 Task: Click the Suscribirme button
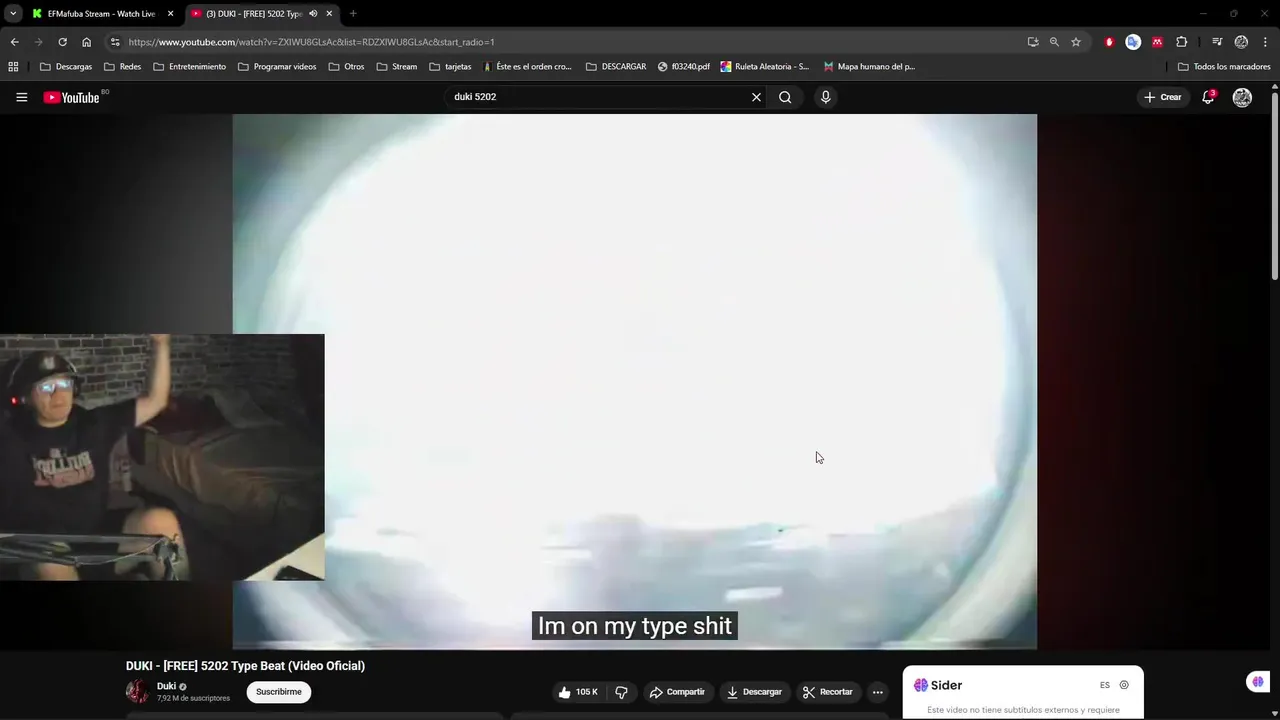(279, 692)
